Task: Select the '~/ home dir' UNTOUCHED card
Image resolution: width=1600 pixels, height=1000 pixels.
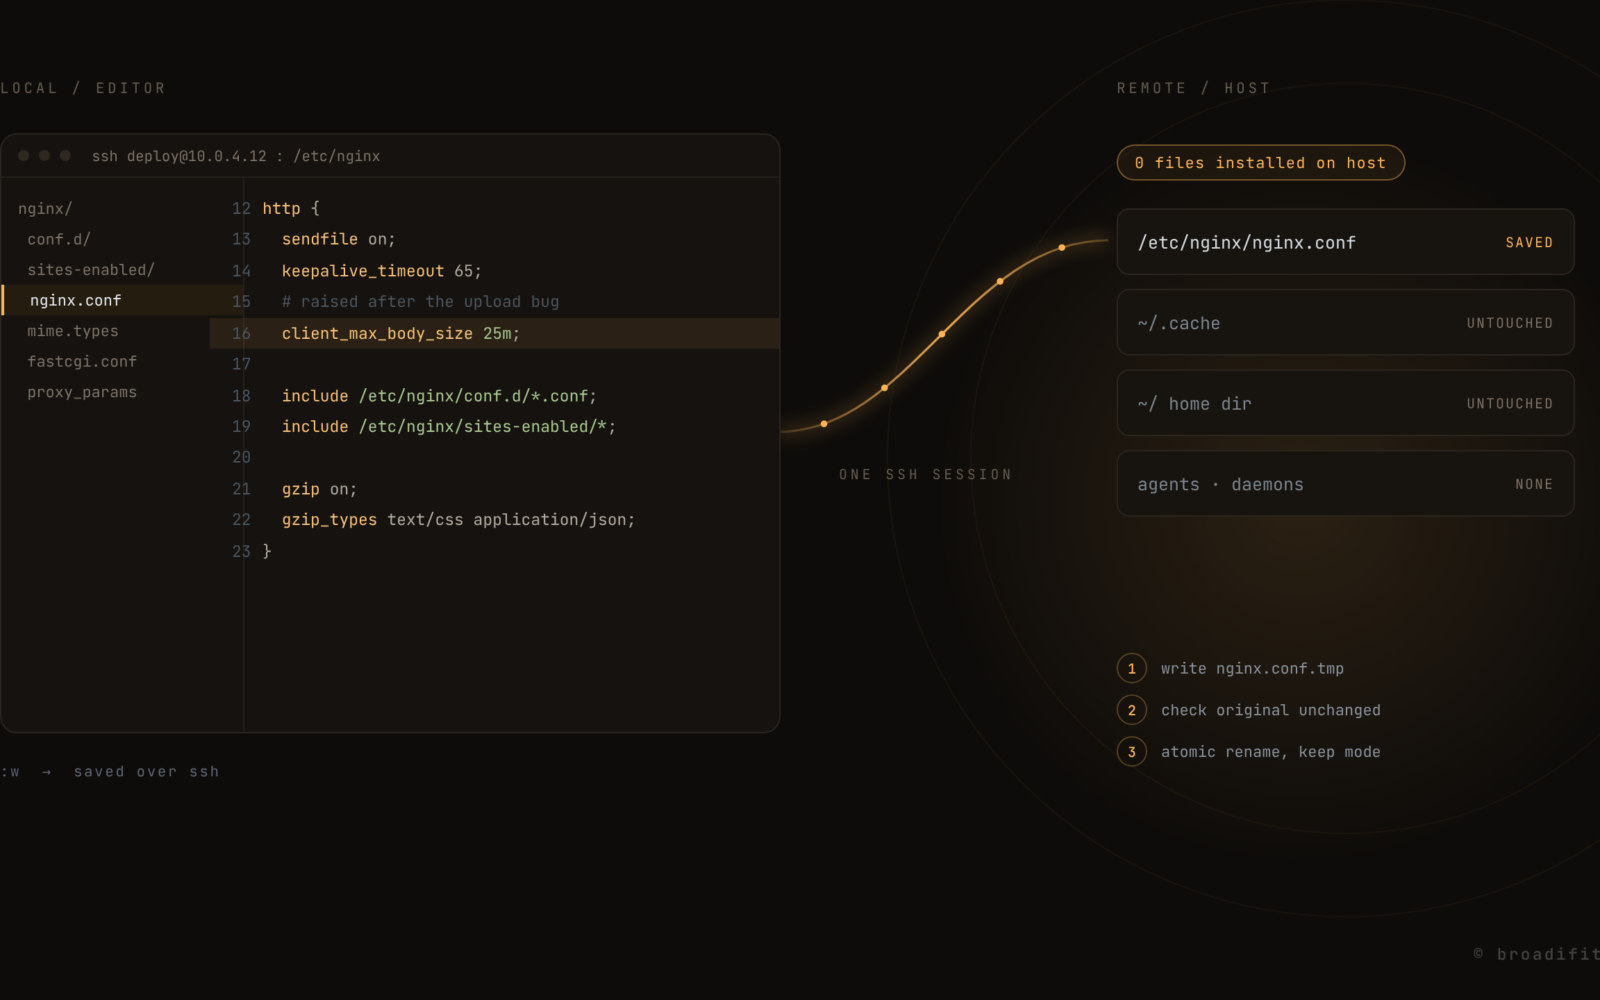Action: (x=1345, y=403)
